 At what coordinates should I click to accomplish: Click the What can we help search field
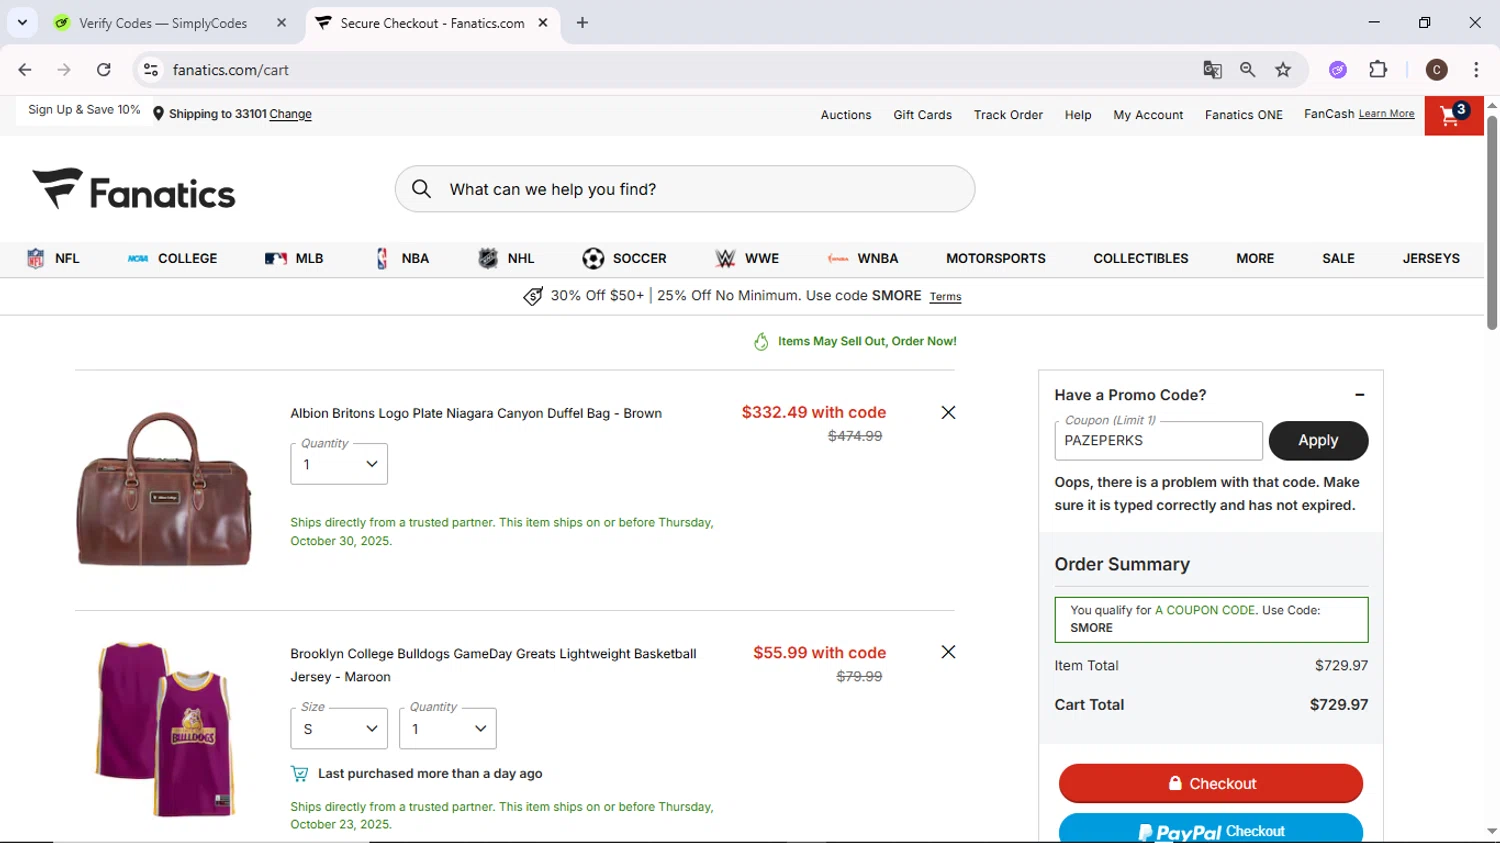point(685,189)
